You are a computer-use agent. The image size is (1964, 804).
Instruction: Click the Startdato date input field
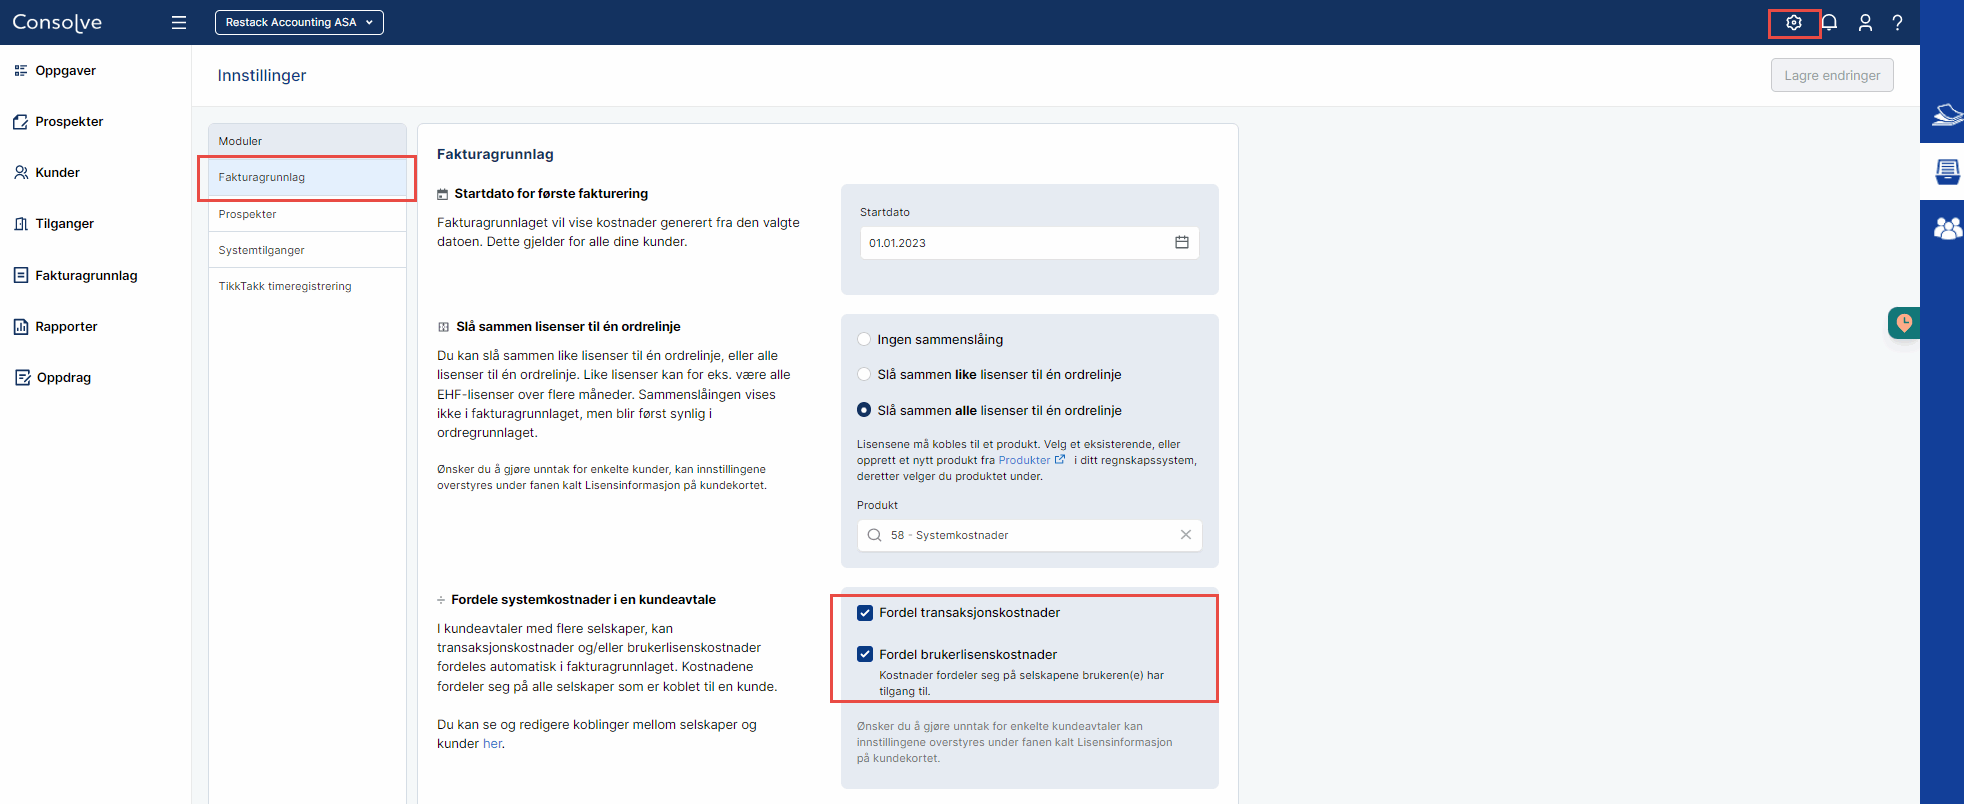[1029, 243]
